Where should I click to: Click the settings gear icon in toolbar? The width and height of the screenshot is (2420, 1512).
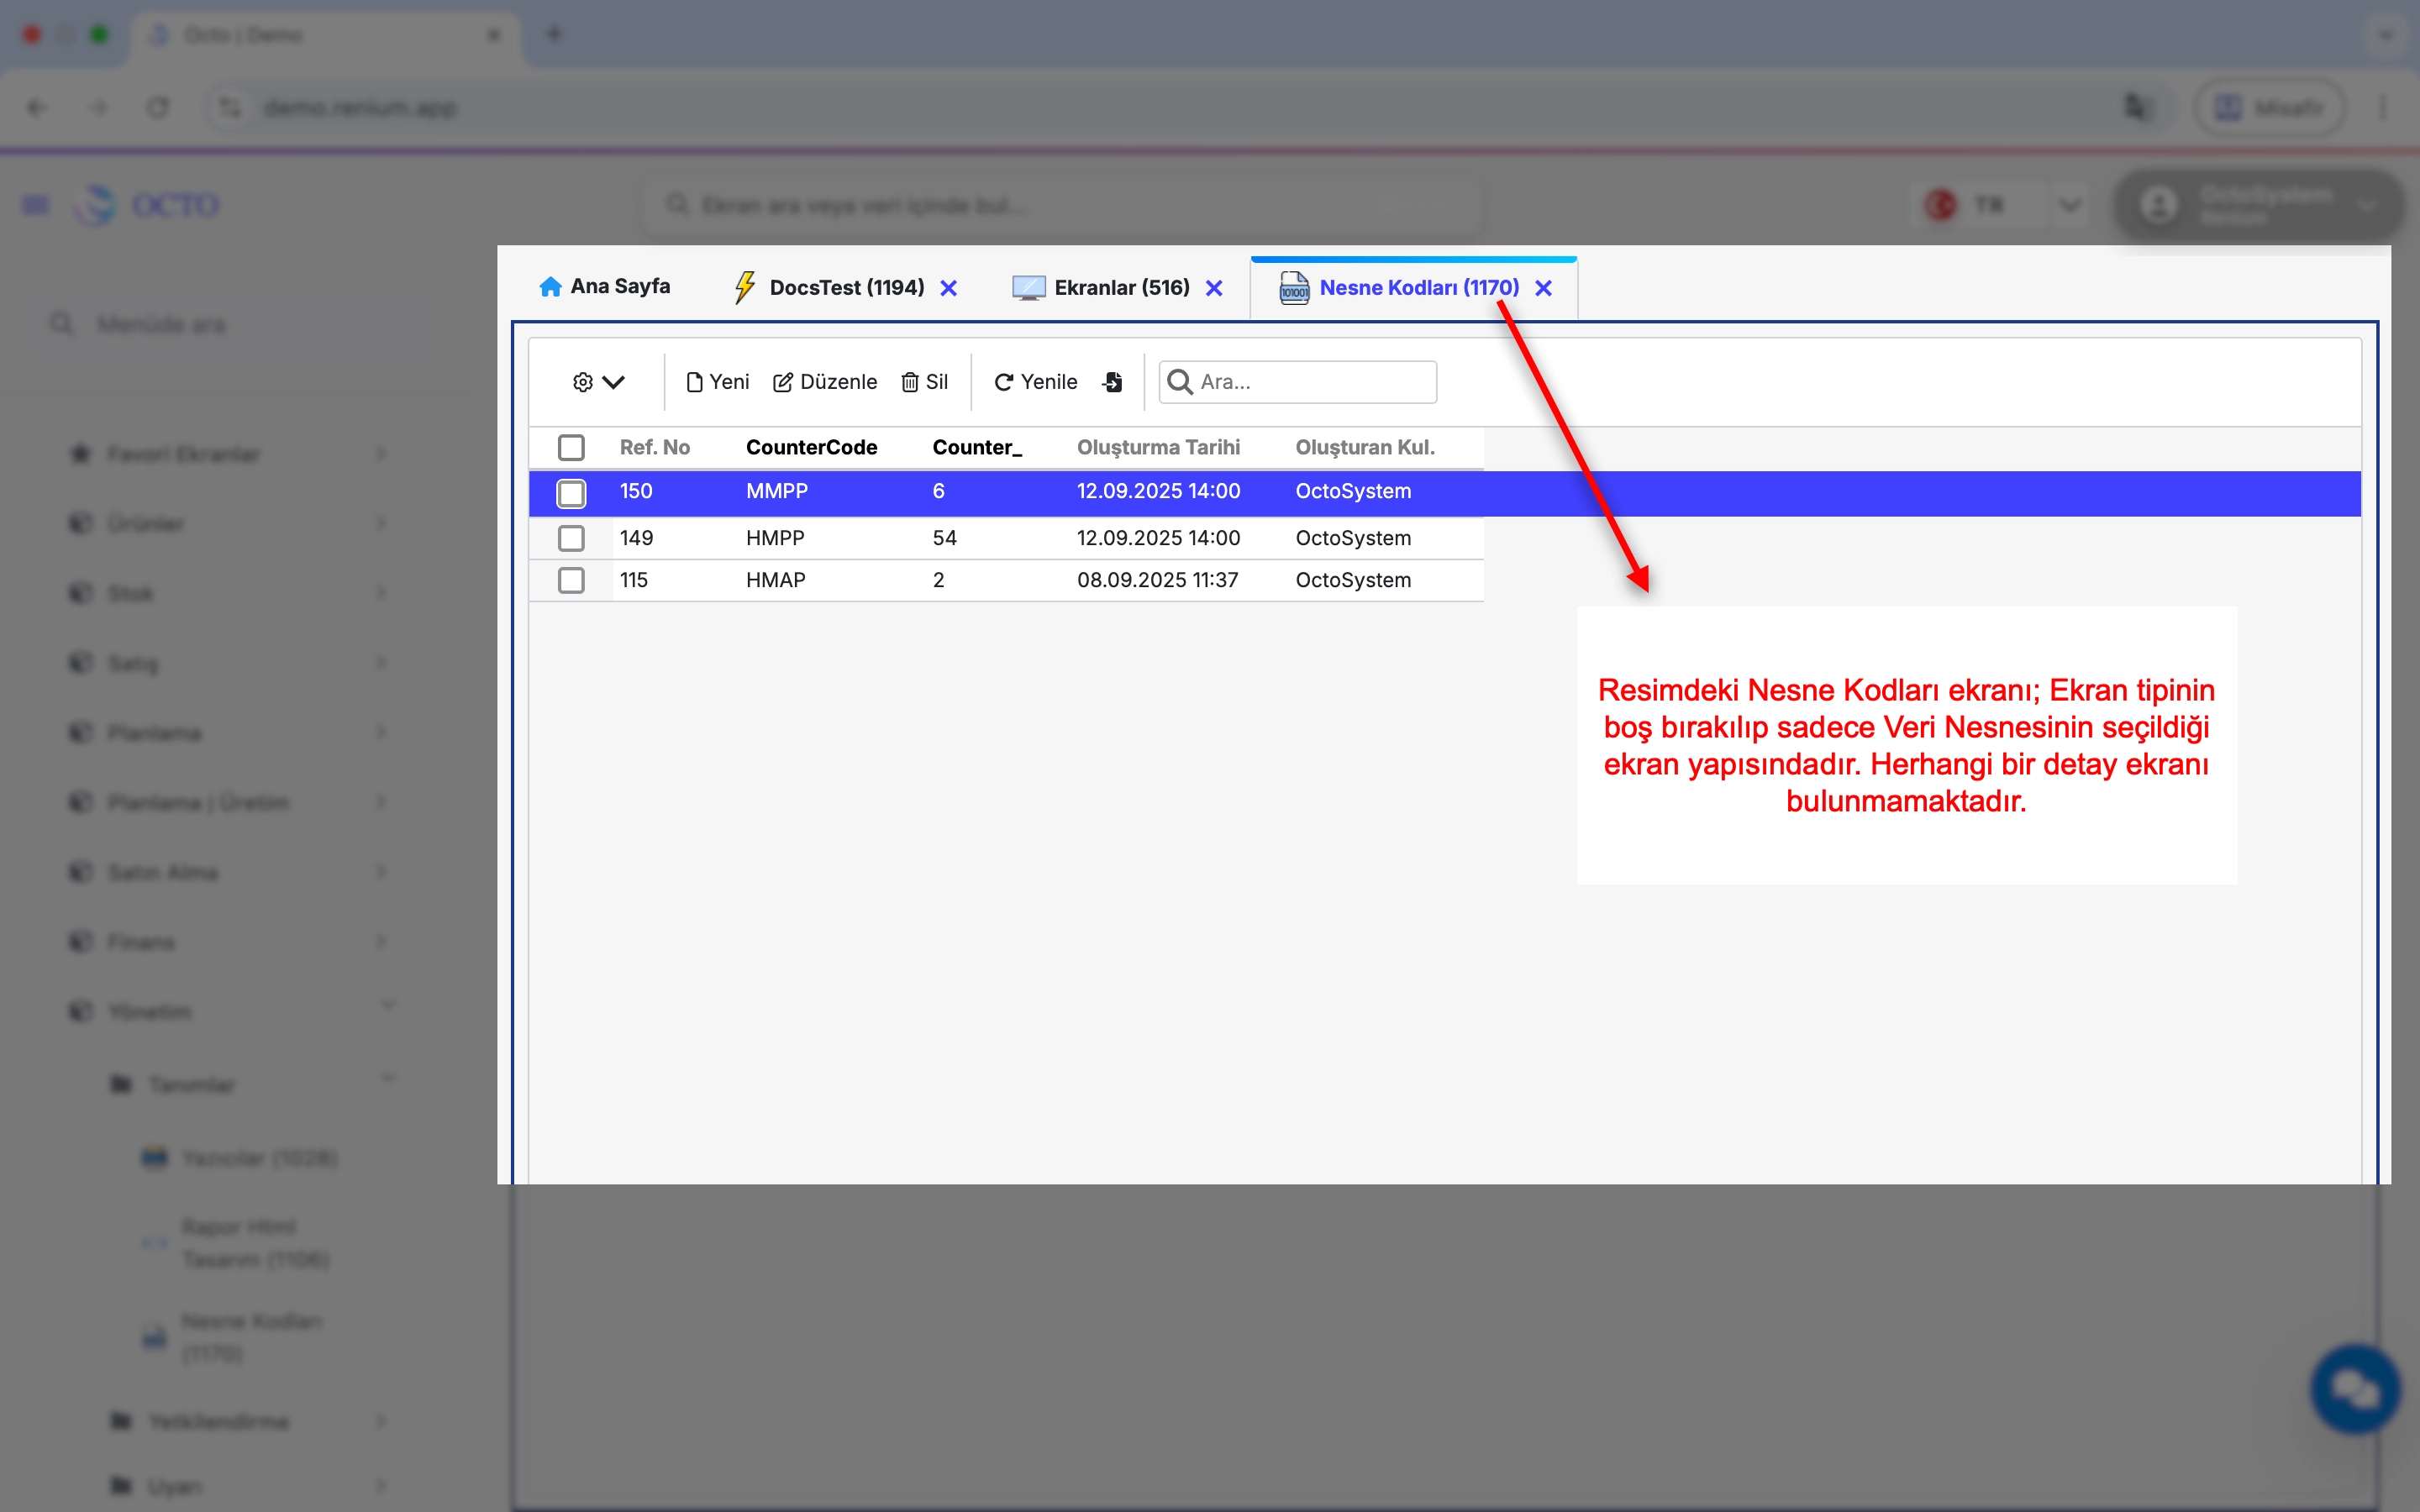click(x=582, y=382)
